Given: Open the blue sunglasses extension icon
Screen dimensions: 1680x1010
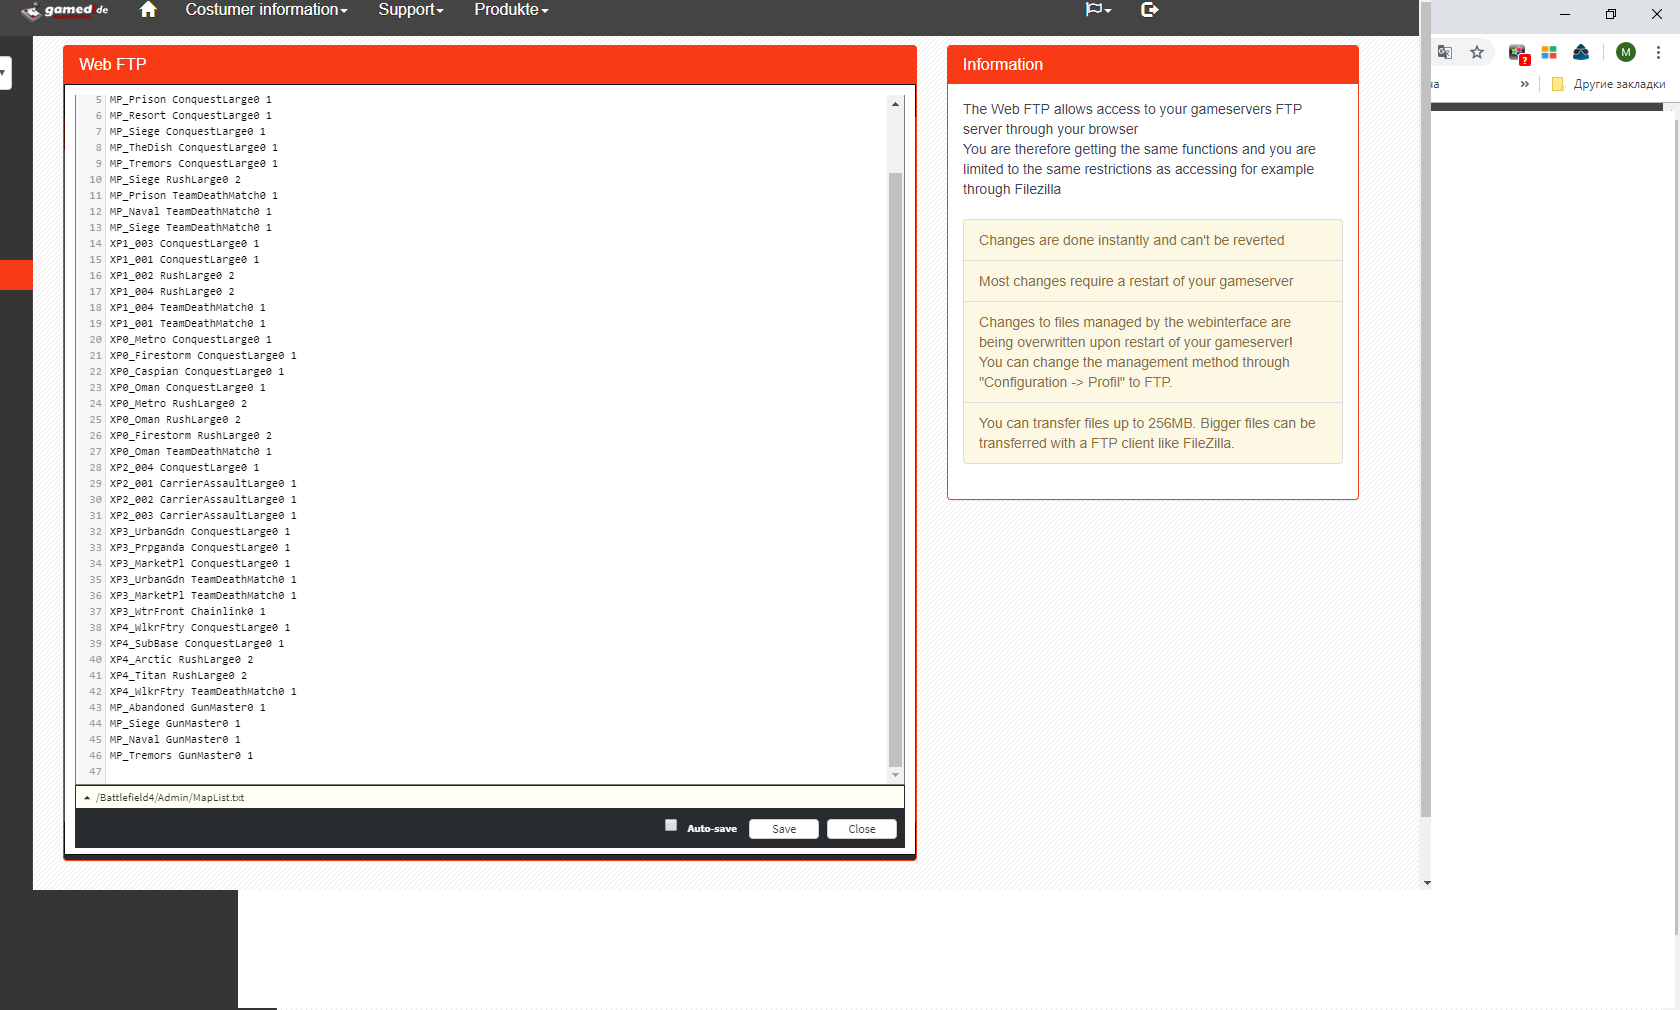Looking at the screenshot, I should (1581, 52).
